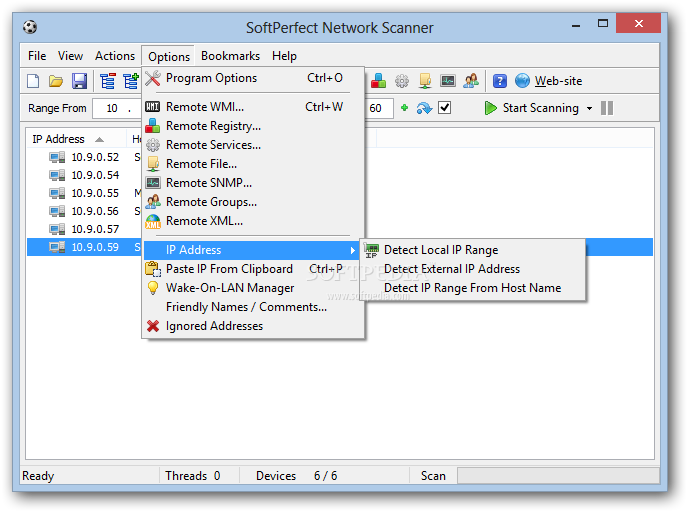The width and height of the screenshot is (688, 512).
Task: Click the computer icon for 10.9.0.52
Action: [x=57, y=157]
